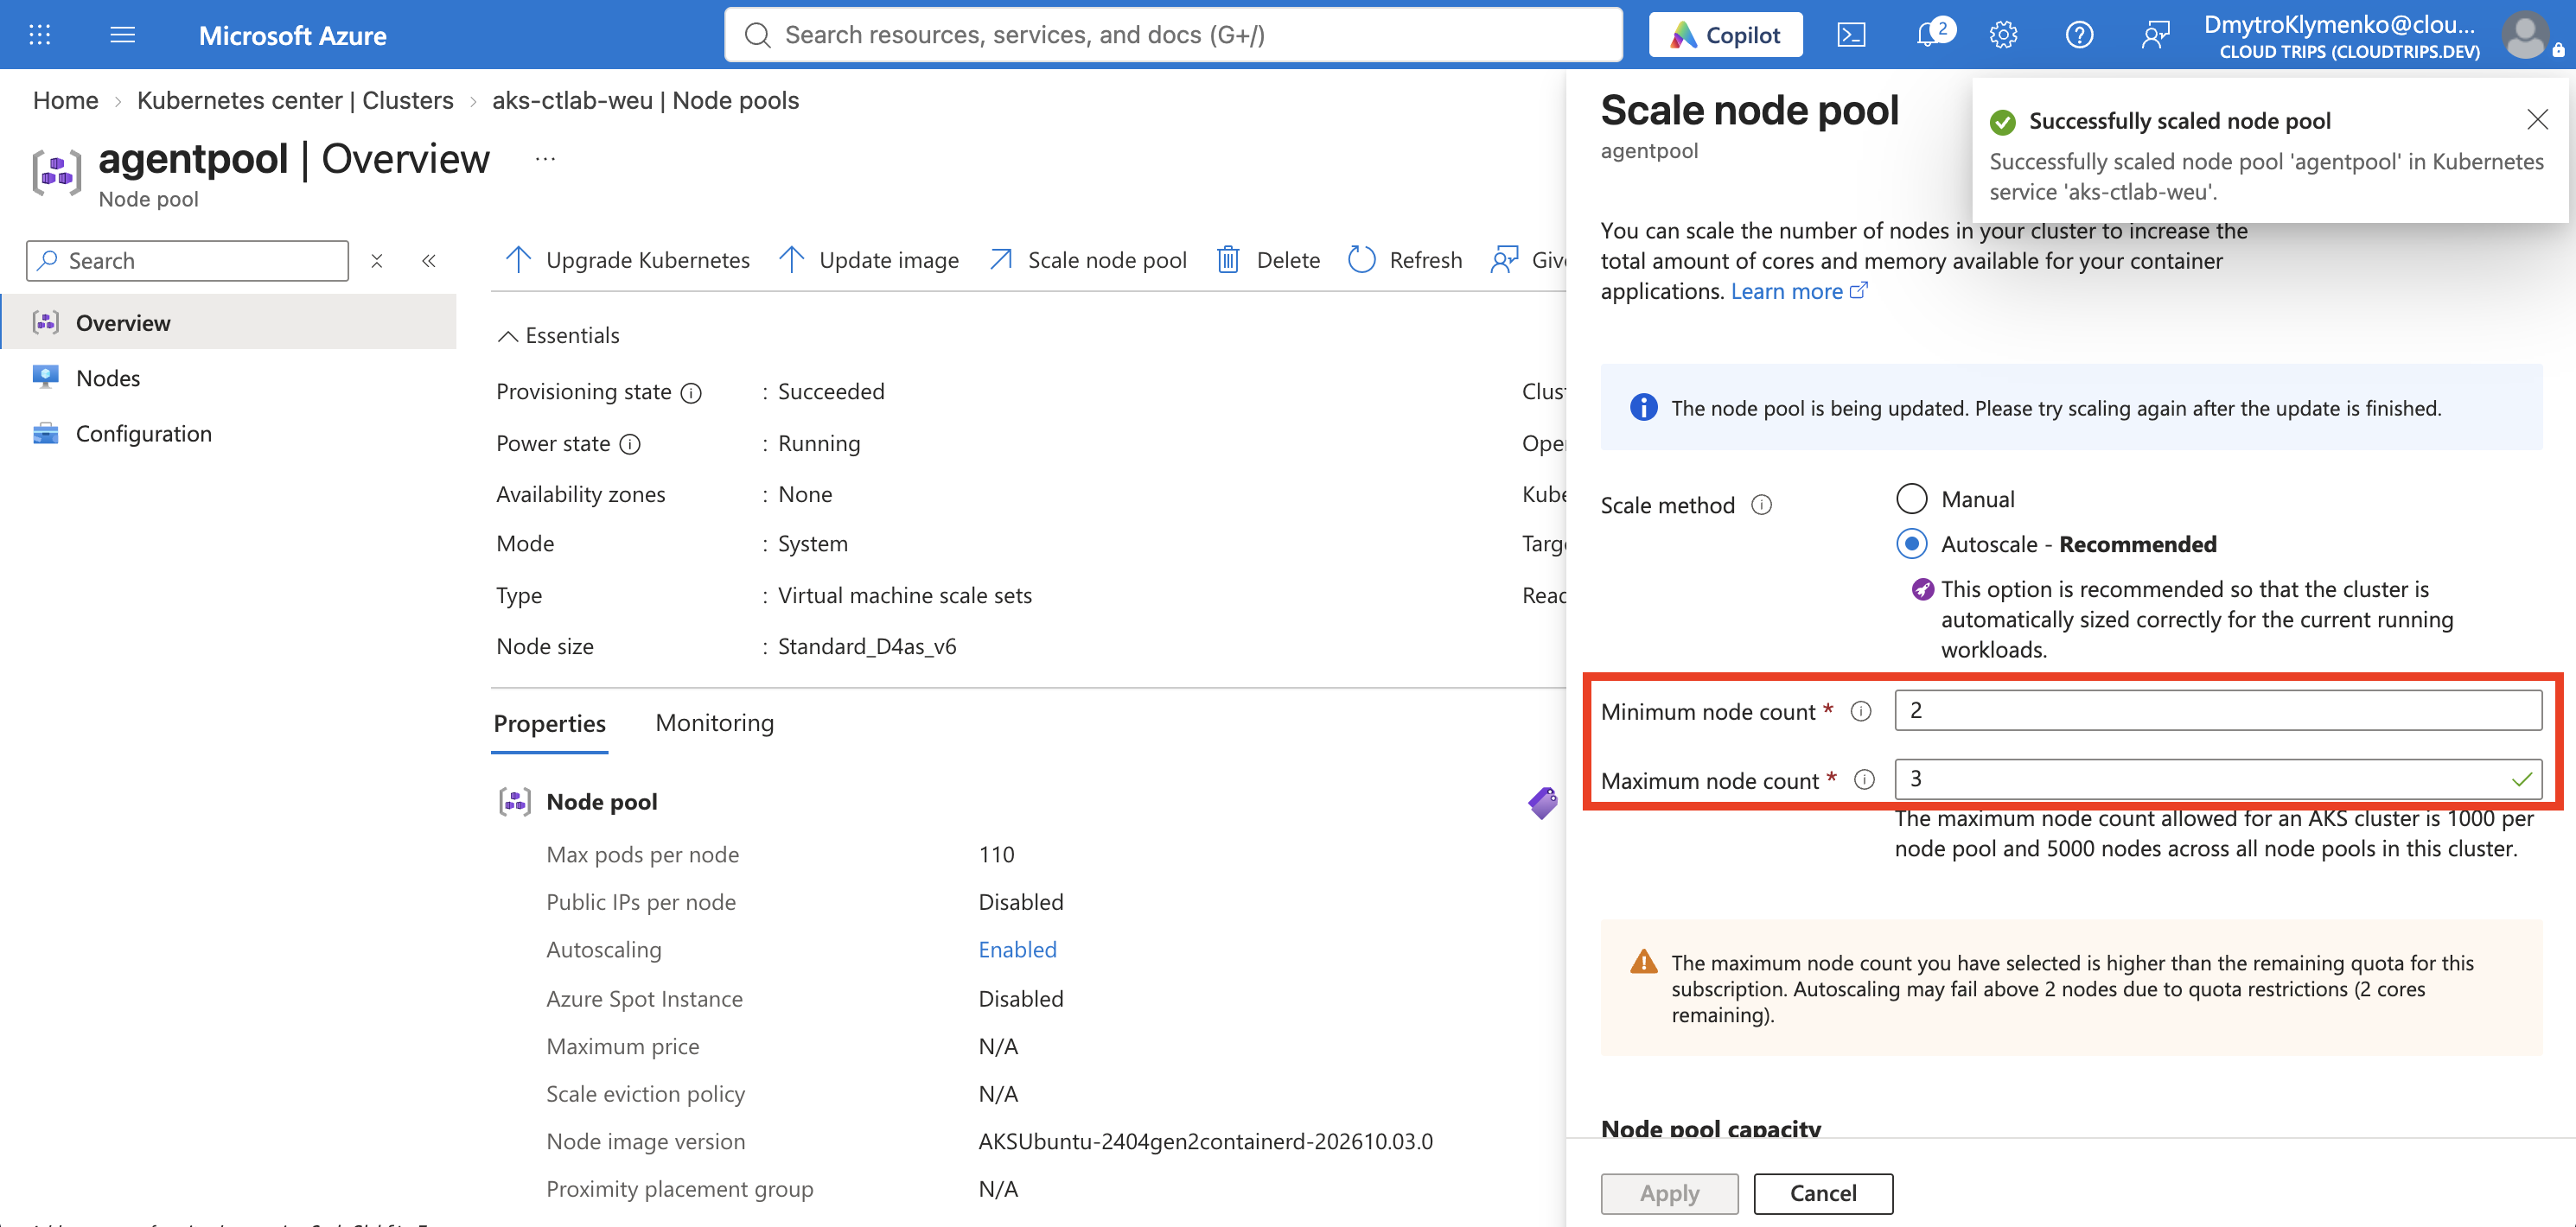Focus the top resource search box

(1173, 35)
